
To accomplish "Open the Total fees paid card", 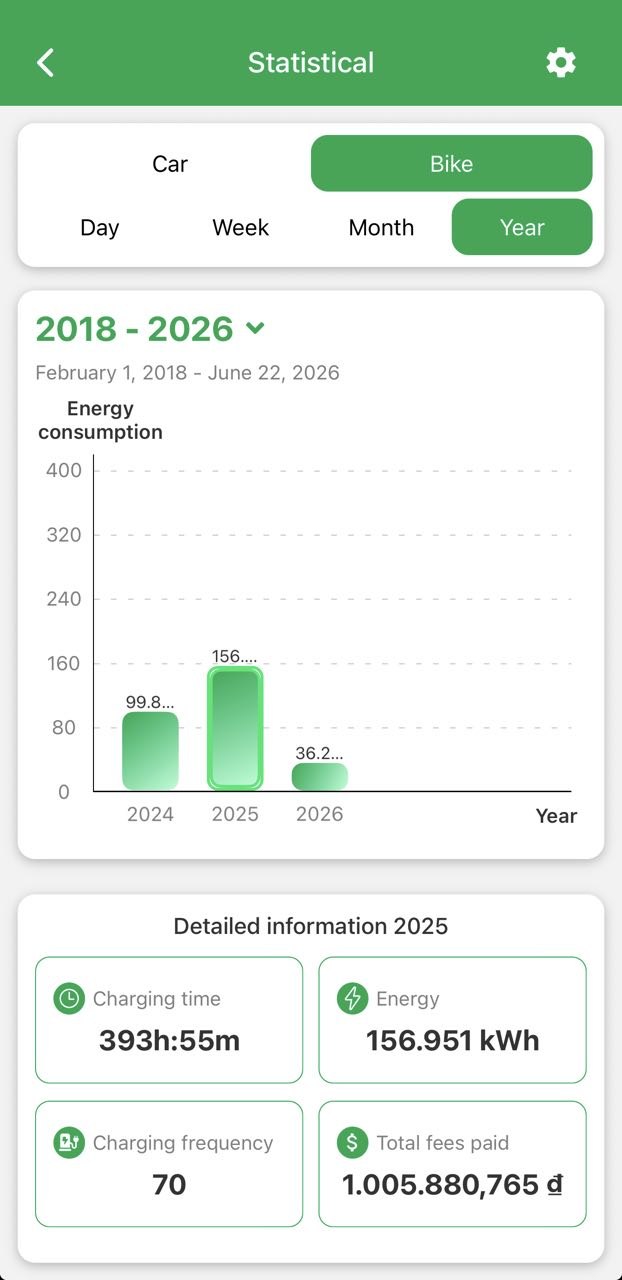I will coord(452,1164).
